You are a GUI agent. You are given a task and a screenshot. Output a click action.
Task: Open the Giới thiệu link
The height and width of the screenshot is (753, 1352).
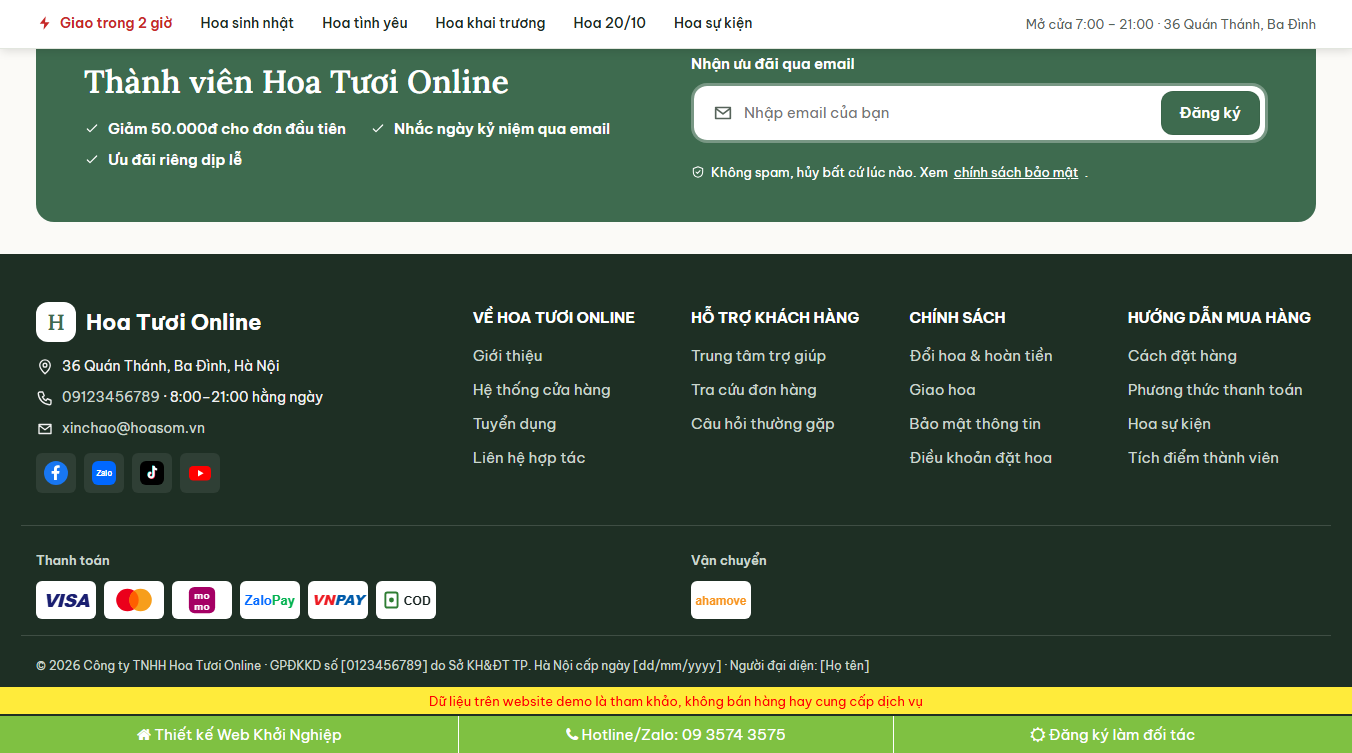508,356
